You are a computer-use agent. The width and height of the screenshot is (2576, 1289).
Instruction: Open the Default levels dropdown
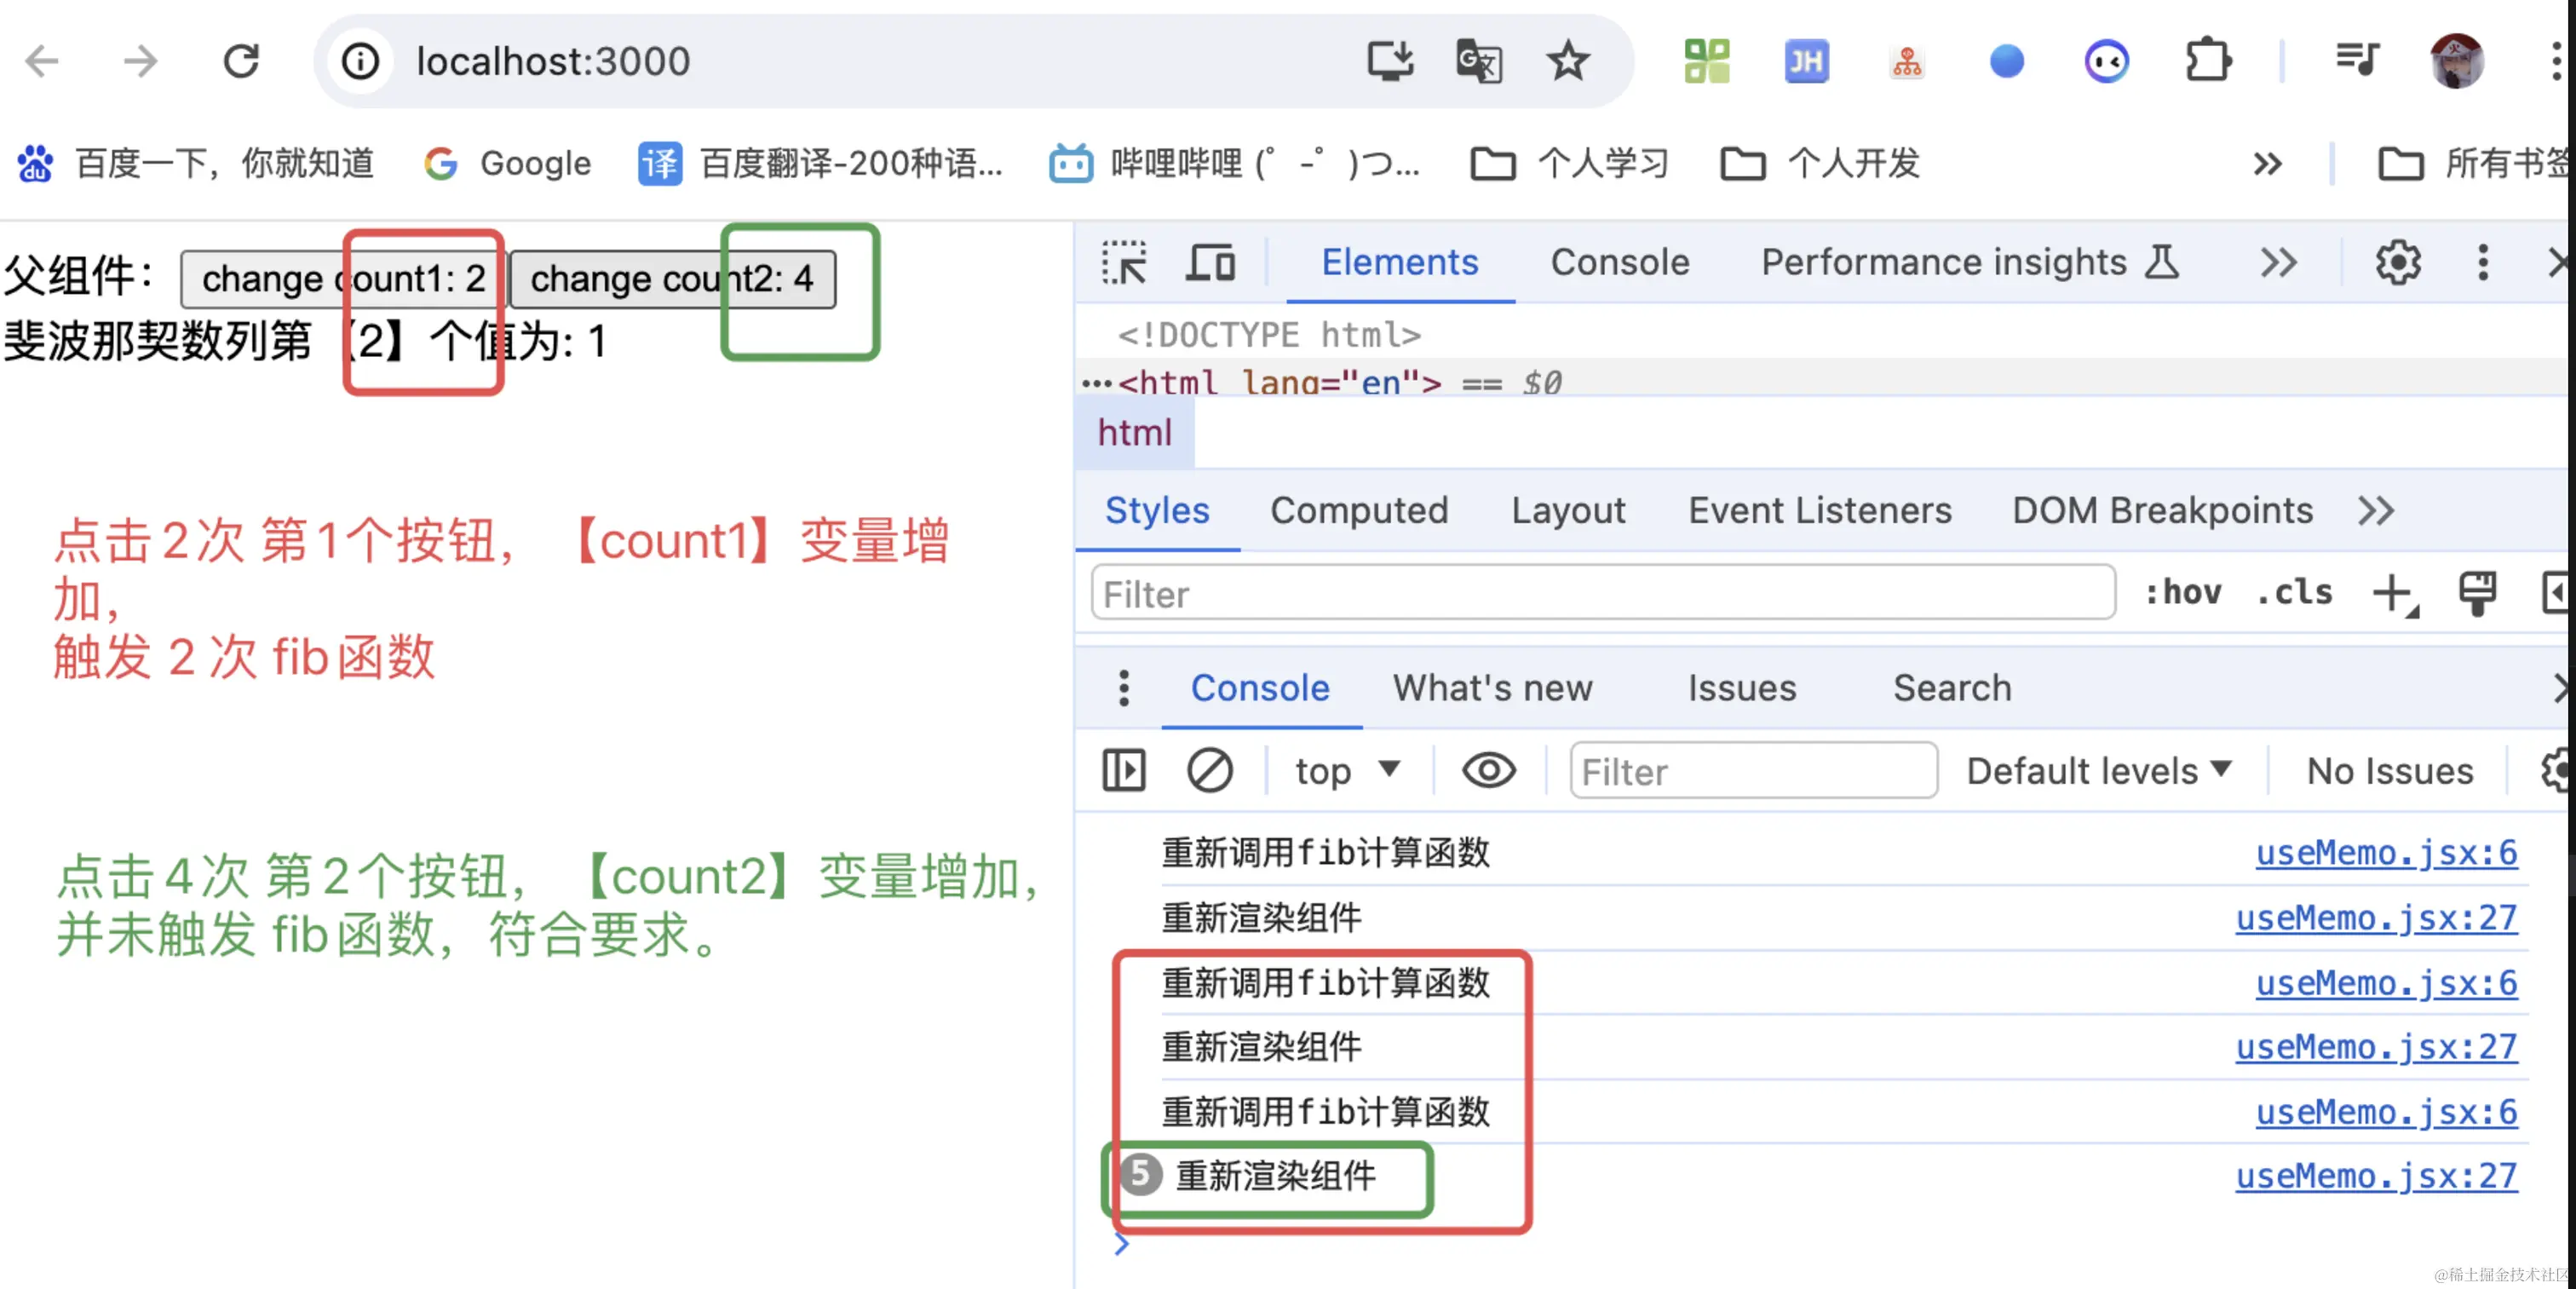pos(2098,771)
